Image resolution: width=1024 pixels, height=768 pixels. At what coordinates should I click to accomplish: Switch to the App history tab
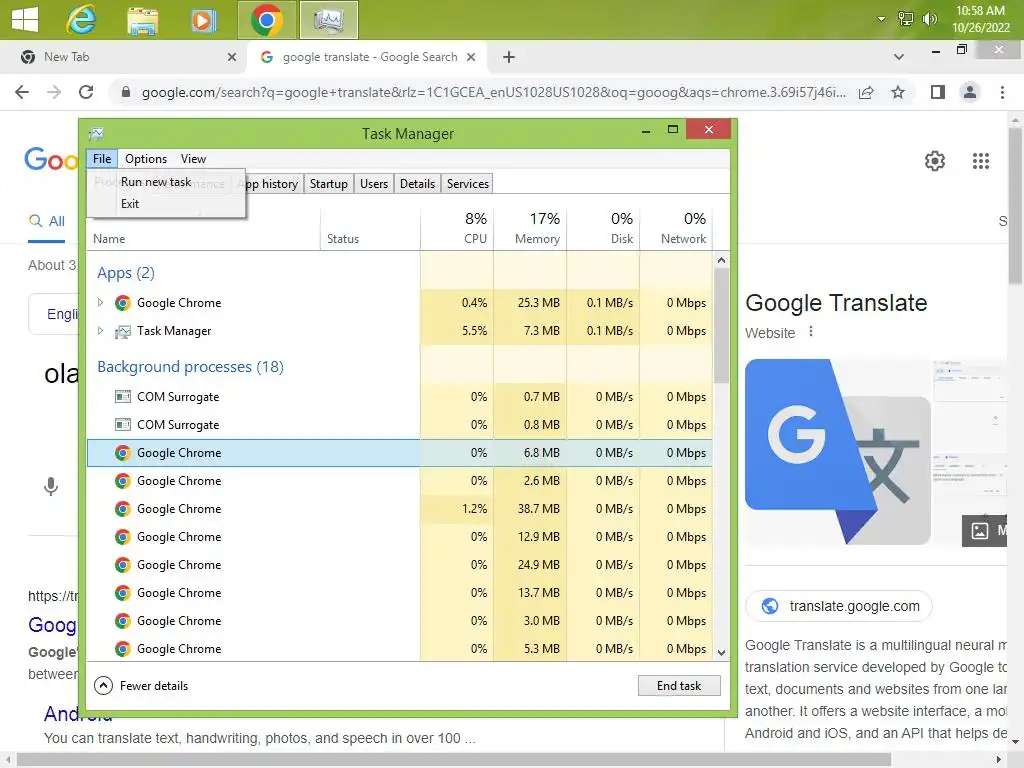274,184
